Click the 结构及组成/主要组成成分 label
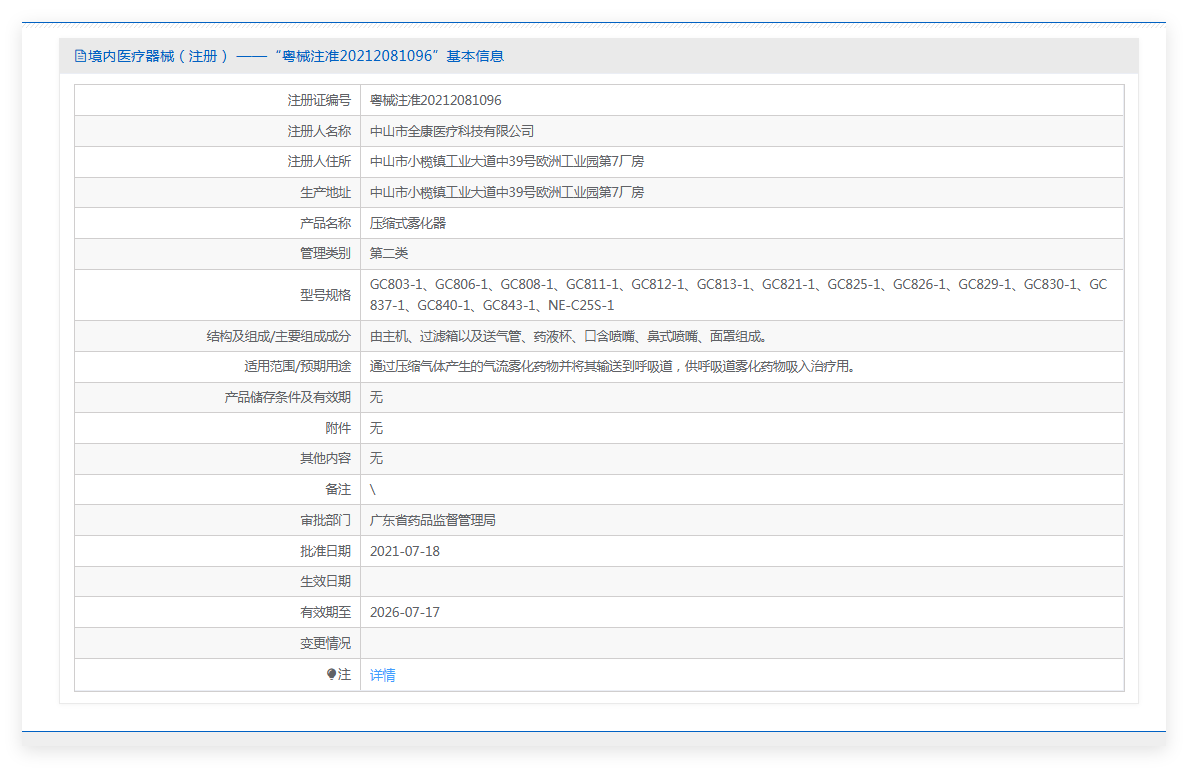The height and width of the screenshot is (768, 1188). pyautogui.click(x=279, y=336)
